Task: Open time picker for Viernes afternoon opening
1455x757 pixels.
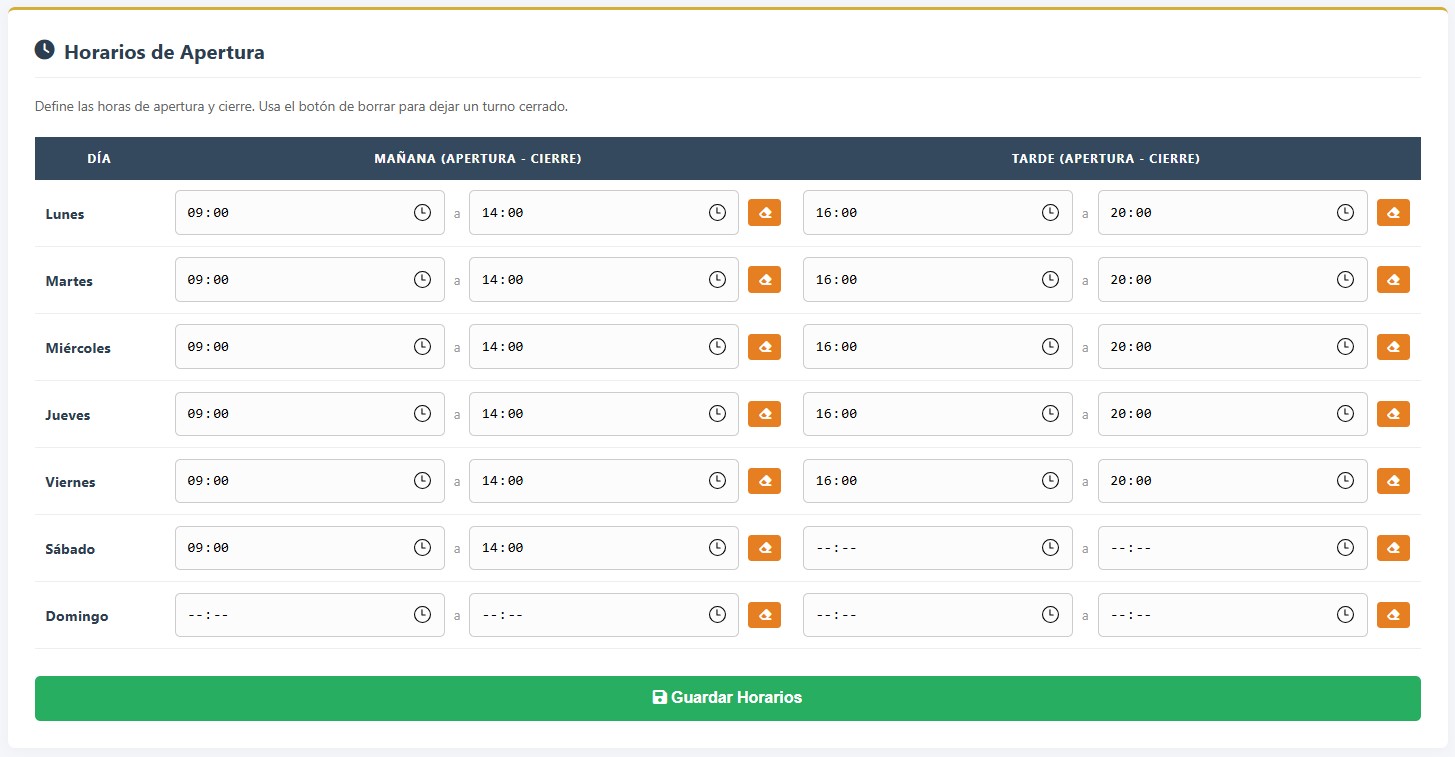Action: (1050, 480)
